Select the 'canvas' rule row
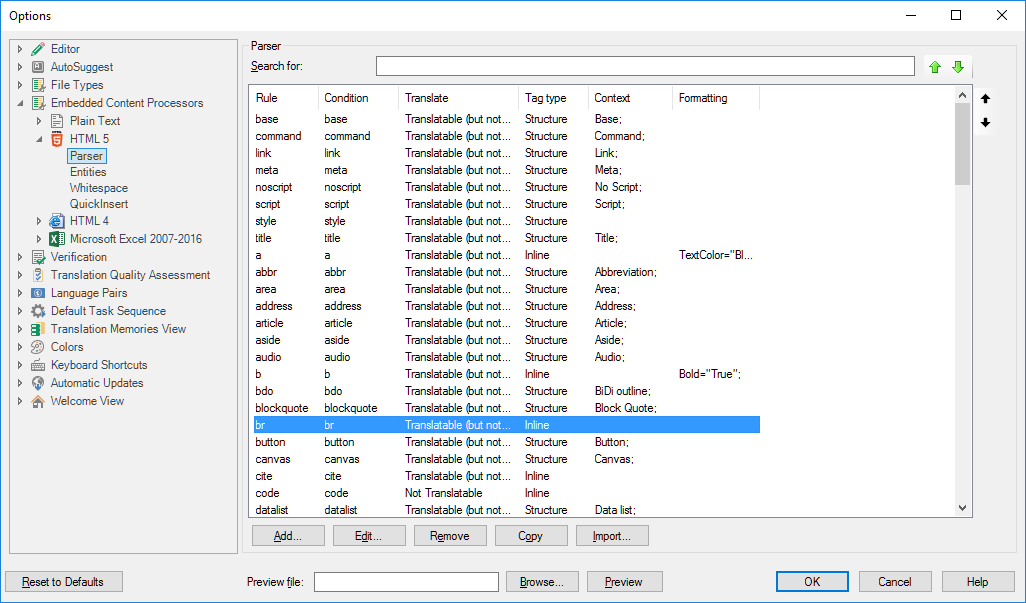Image resolution: width=1026 pixels, height=603 pixels. click(x=506, y=459)
